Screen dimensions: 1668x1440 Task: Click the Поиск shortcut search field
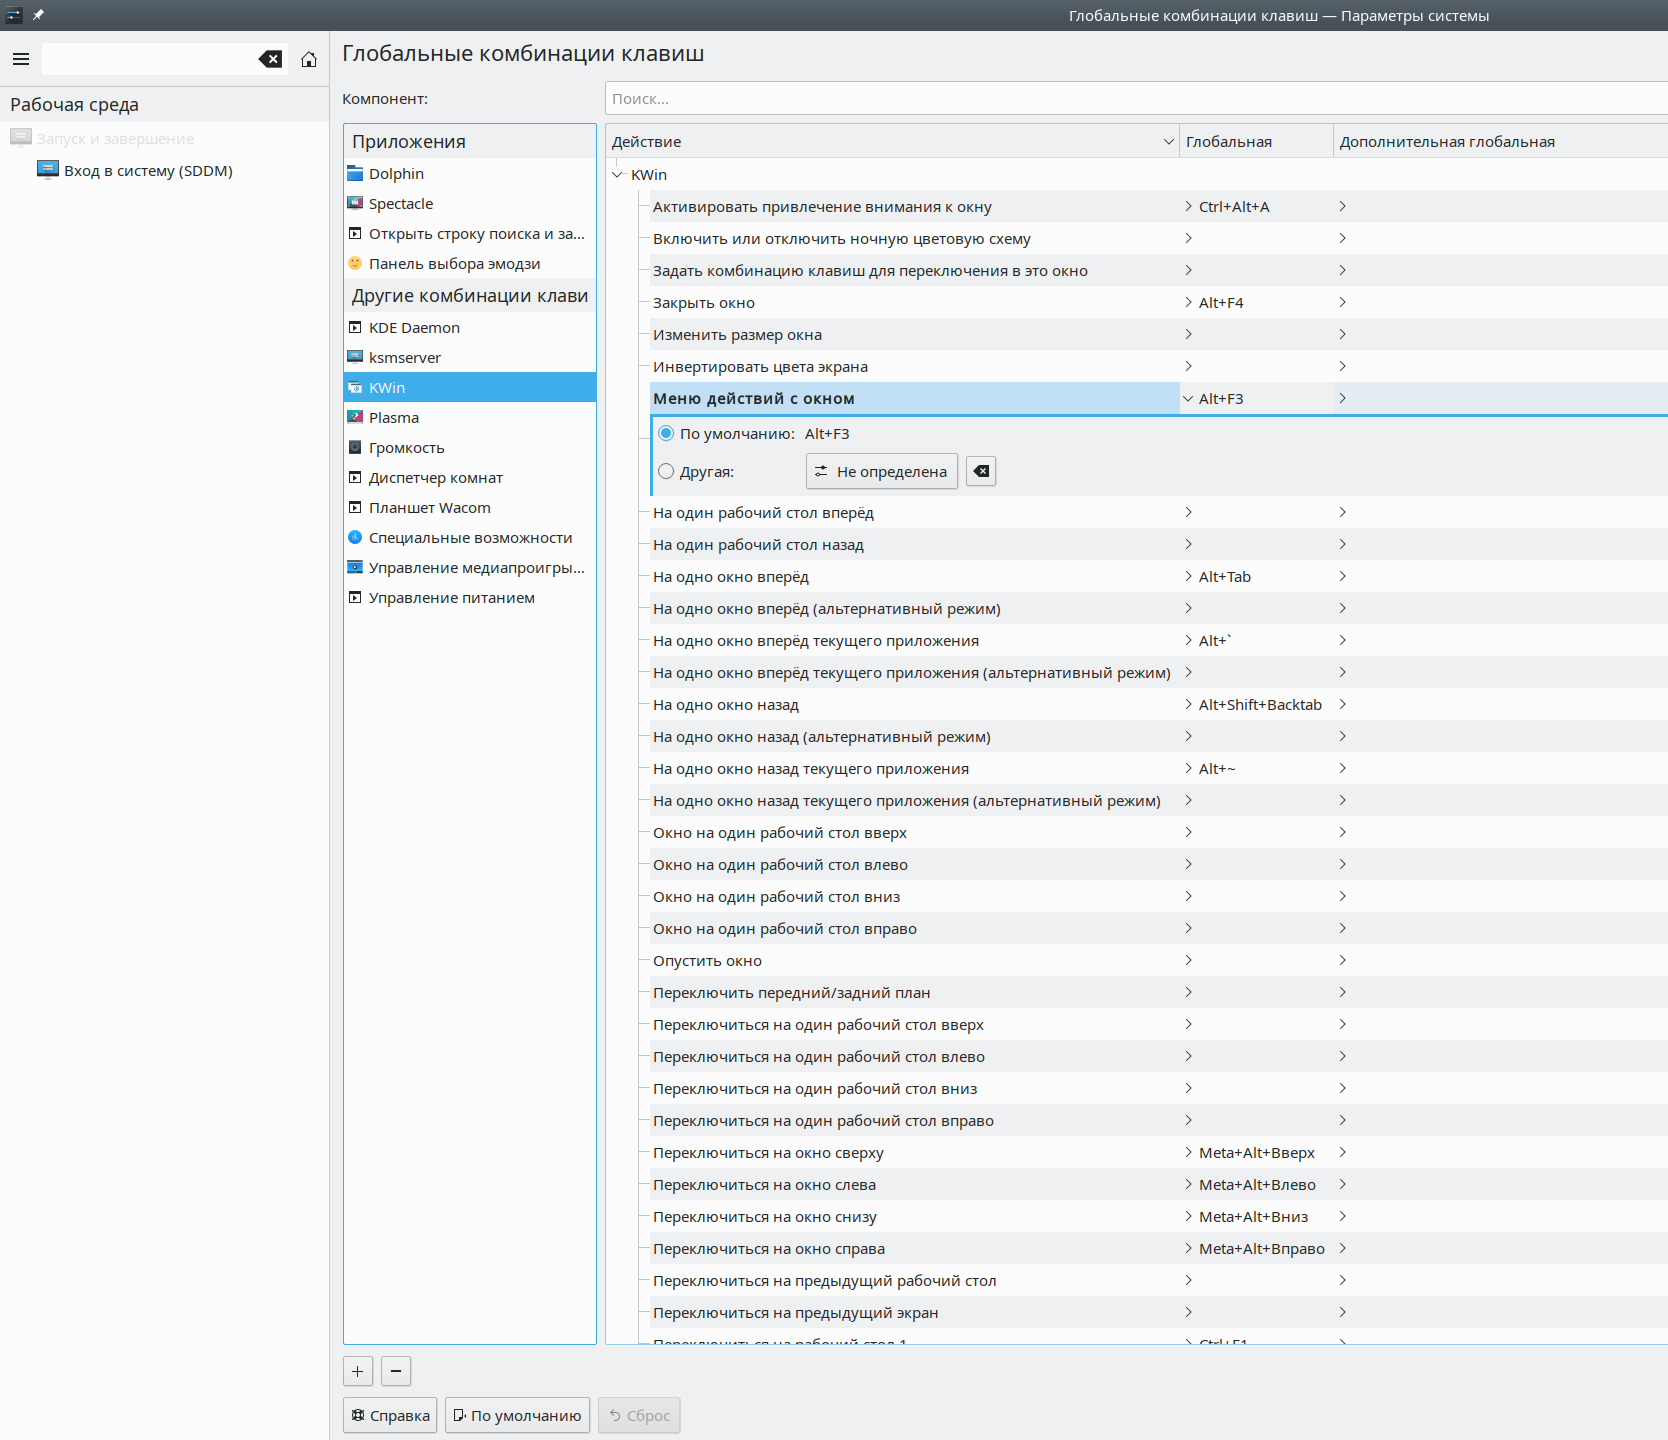1136,98
